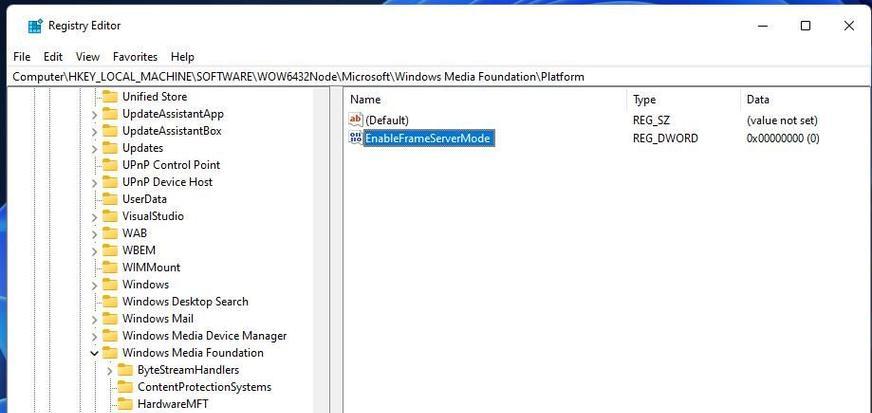Open the Edit menu
Image resolution: width=872 pixels, height=413 pixels.
click(x=53, y=57)
